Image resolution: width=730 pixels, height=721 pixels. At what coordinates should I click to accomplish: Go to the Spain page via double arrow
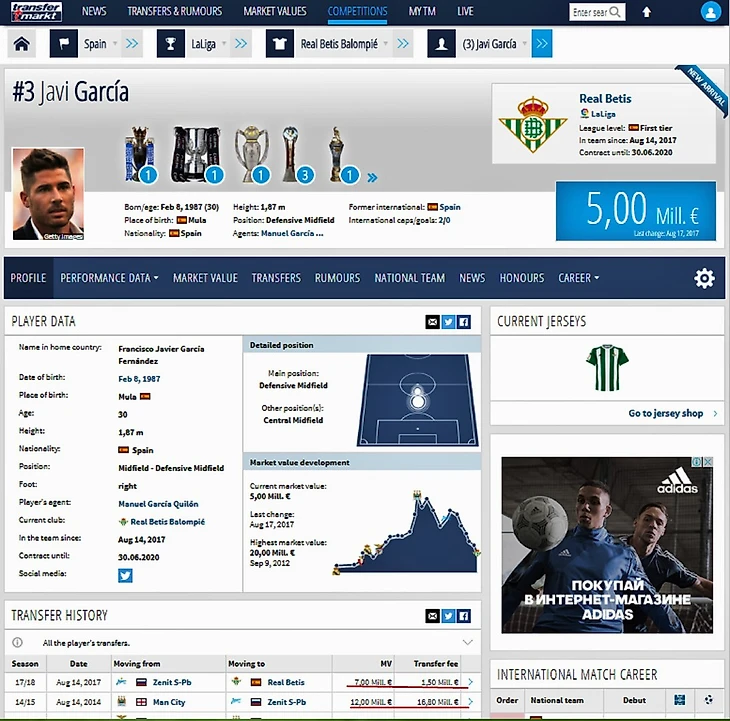pos(132,44)
